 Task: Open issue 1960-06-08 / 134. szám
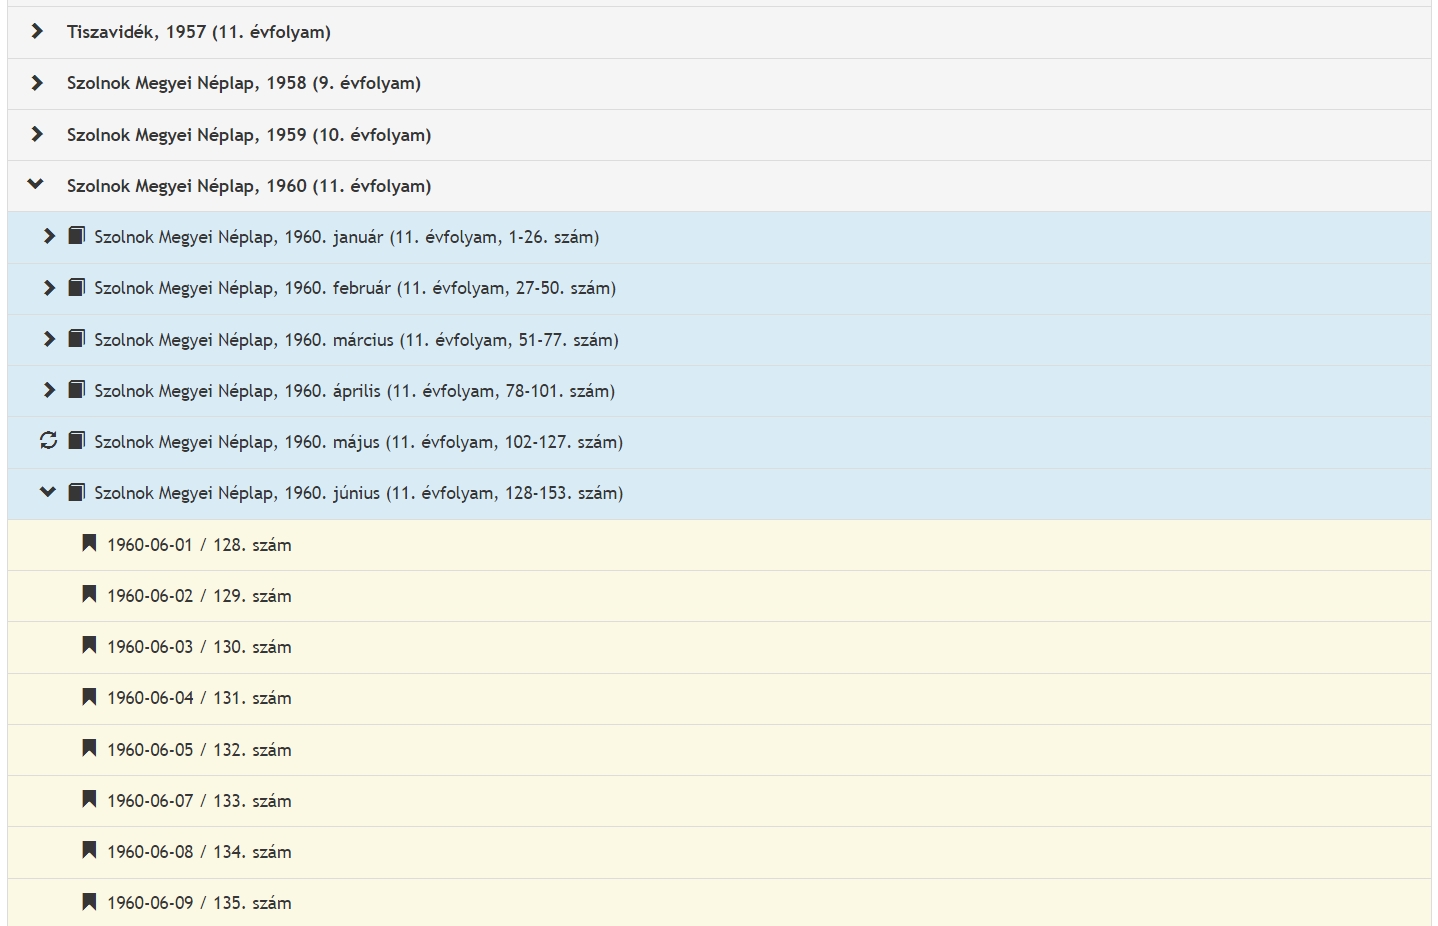coord(199,852)
